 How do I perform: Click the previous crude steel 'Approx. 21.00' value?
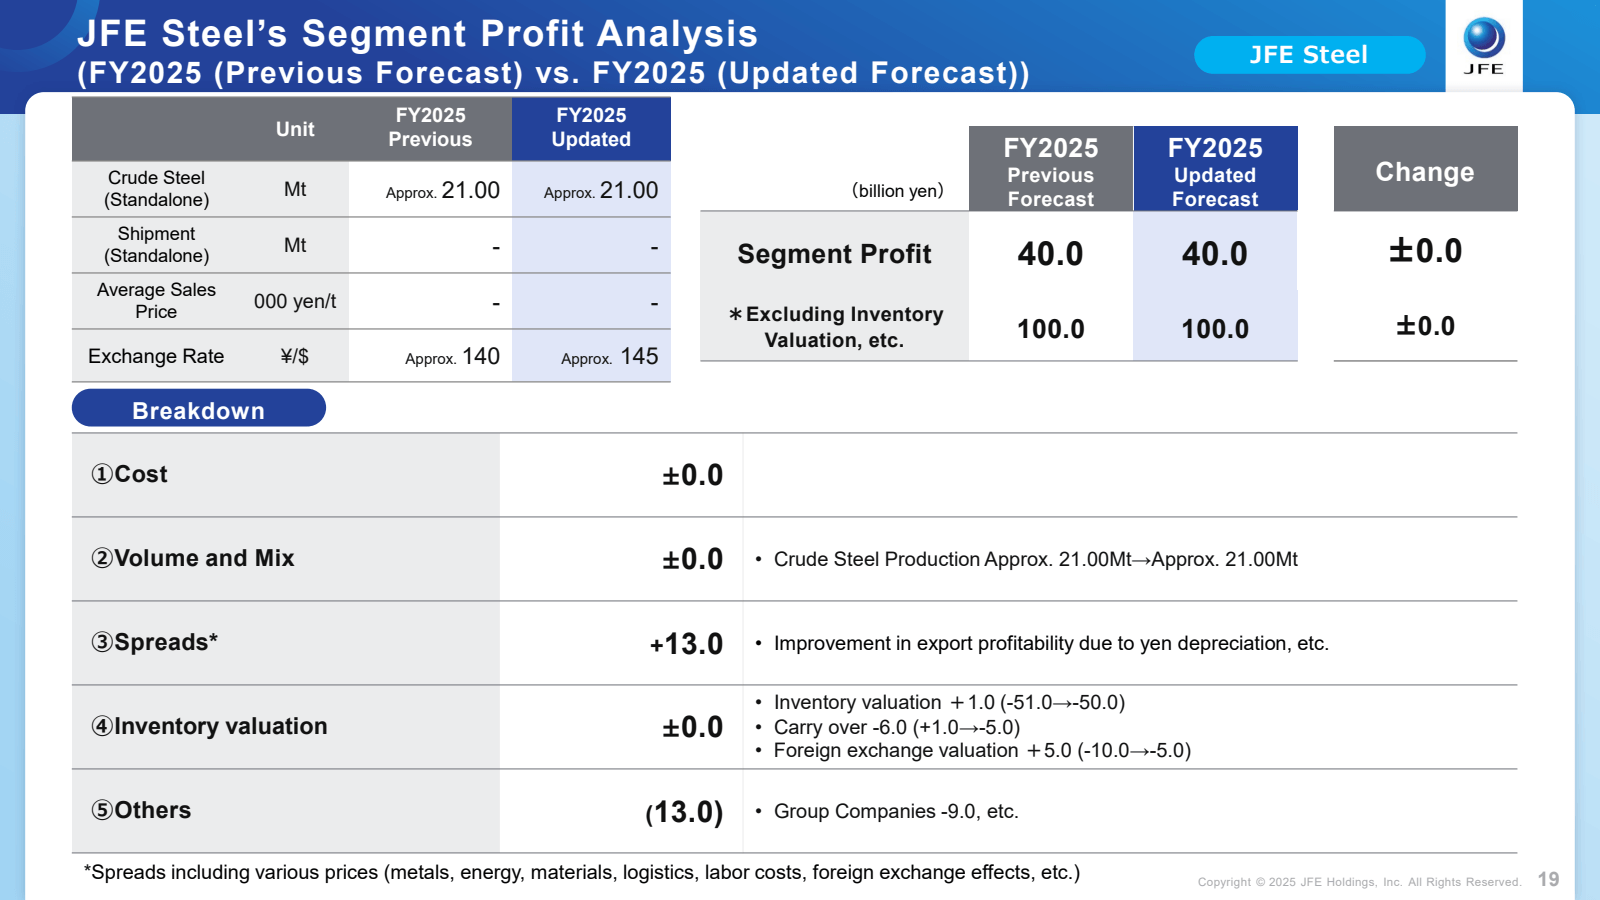coord(443,191)
